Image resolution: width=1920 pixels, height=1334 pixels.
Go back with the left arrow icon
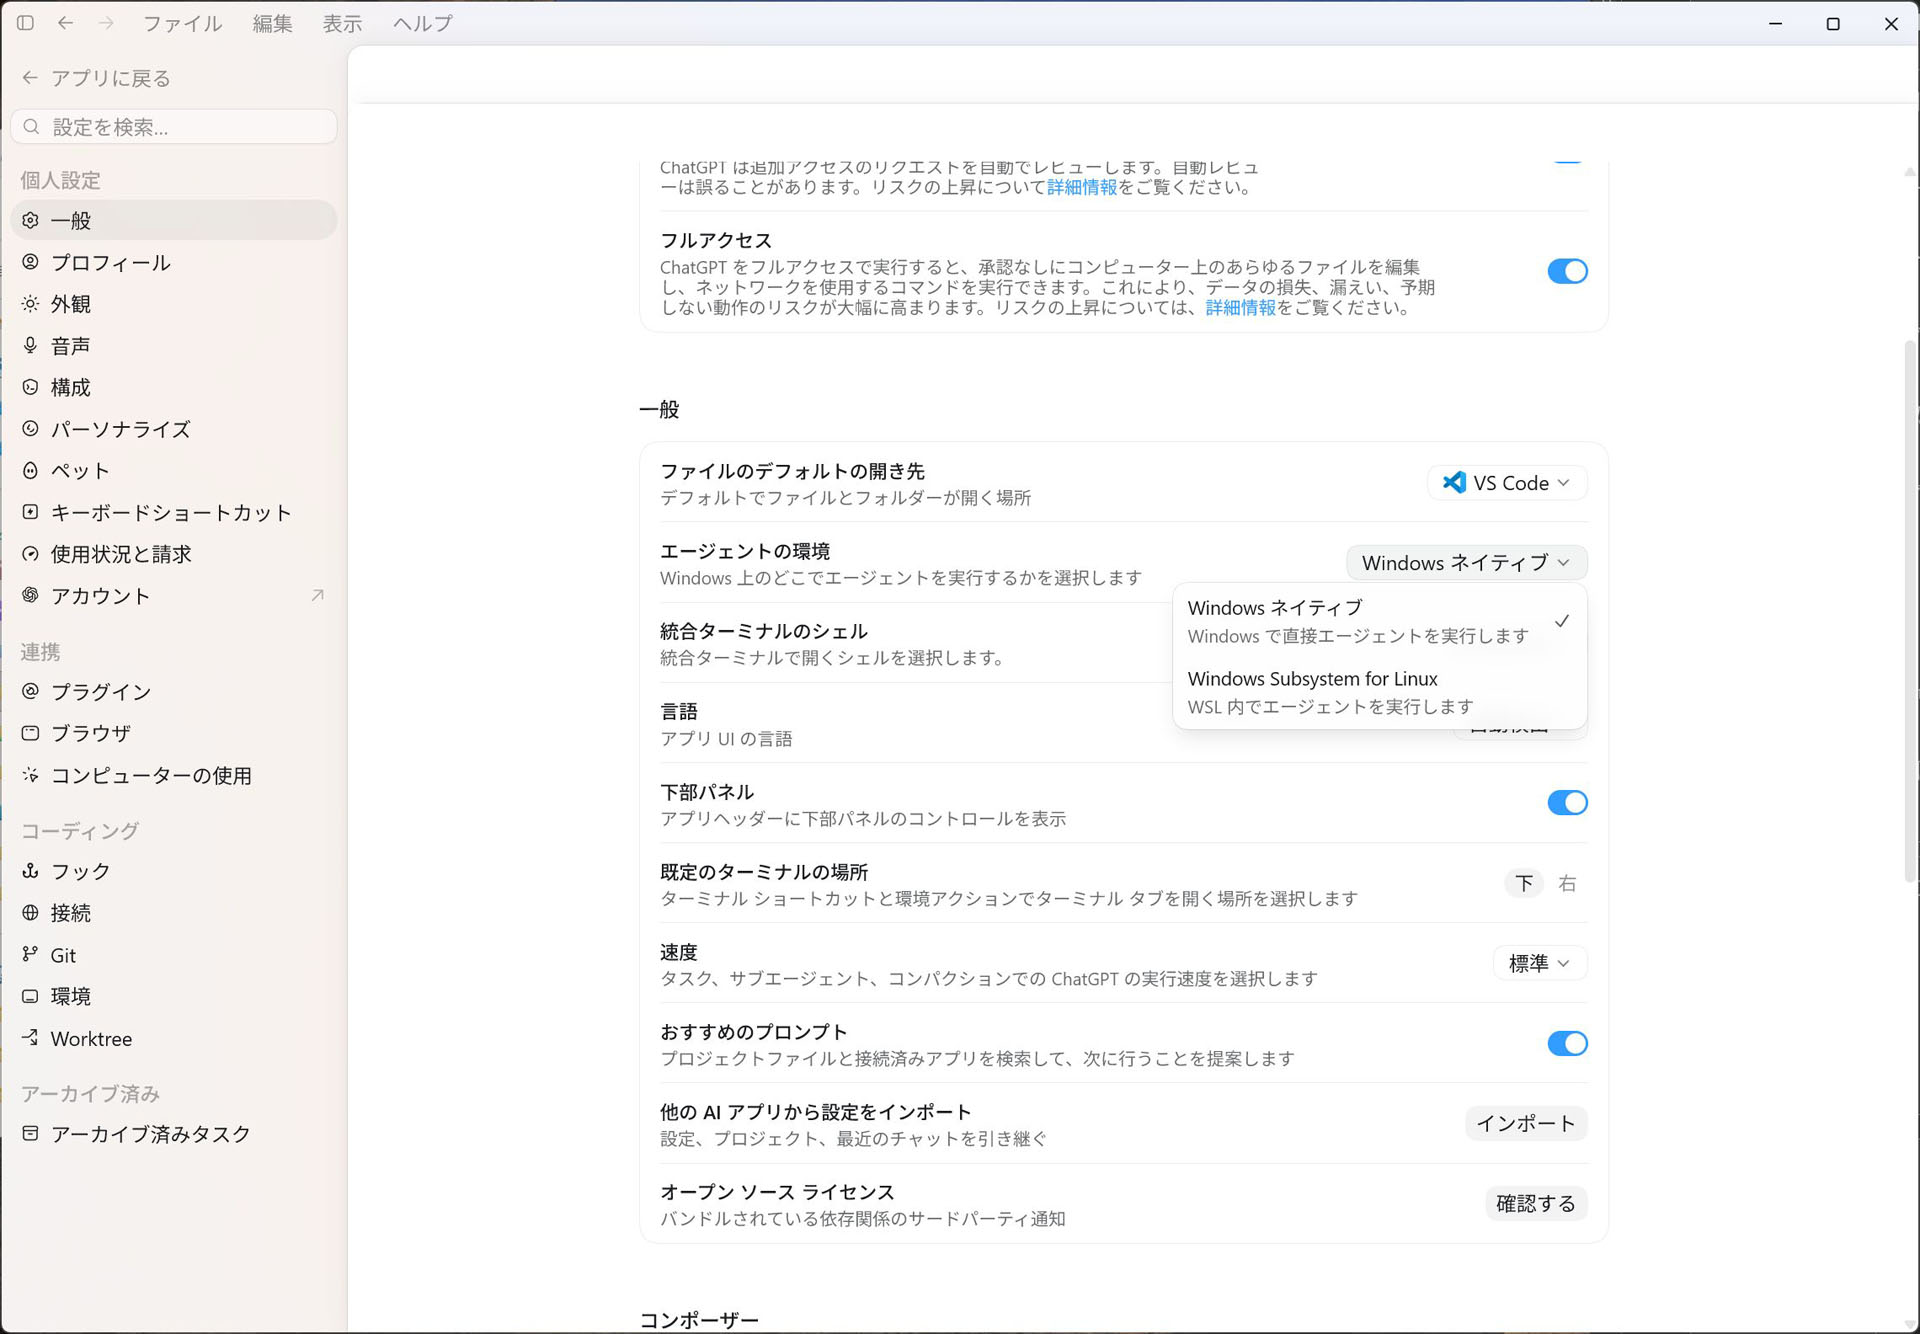[66, 22]
